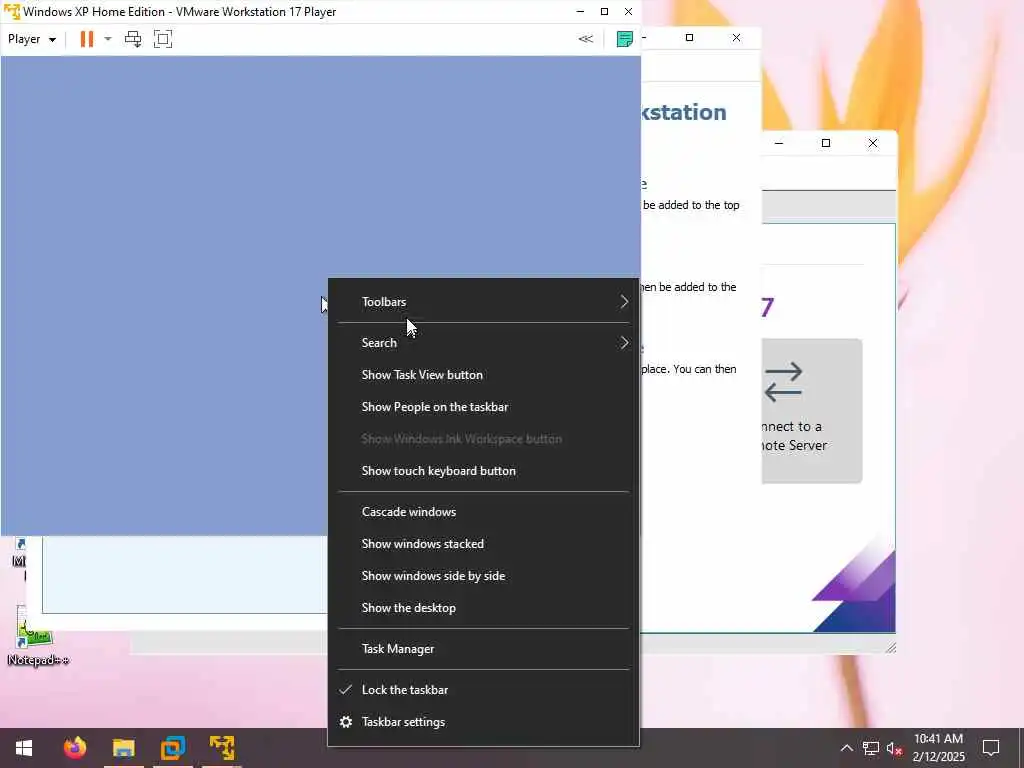Switch to VMware Workstation Player taskbar icon
Screen dimensions: 1024x768
click(173, 748)
